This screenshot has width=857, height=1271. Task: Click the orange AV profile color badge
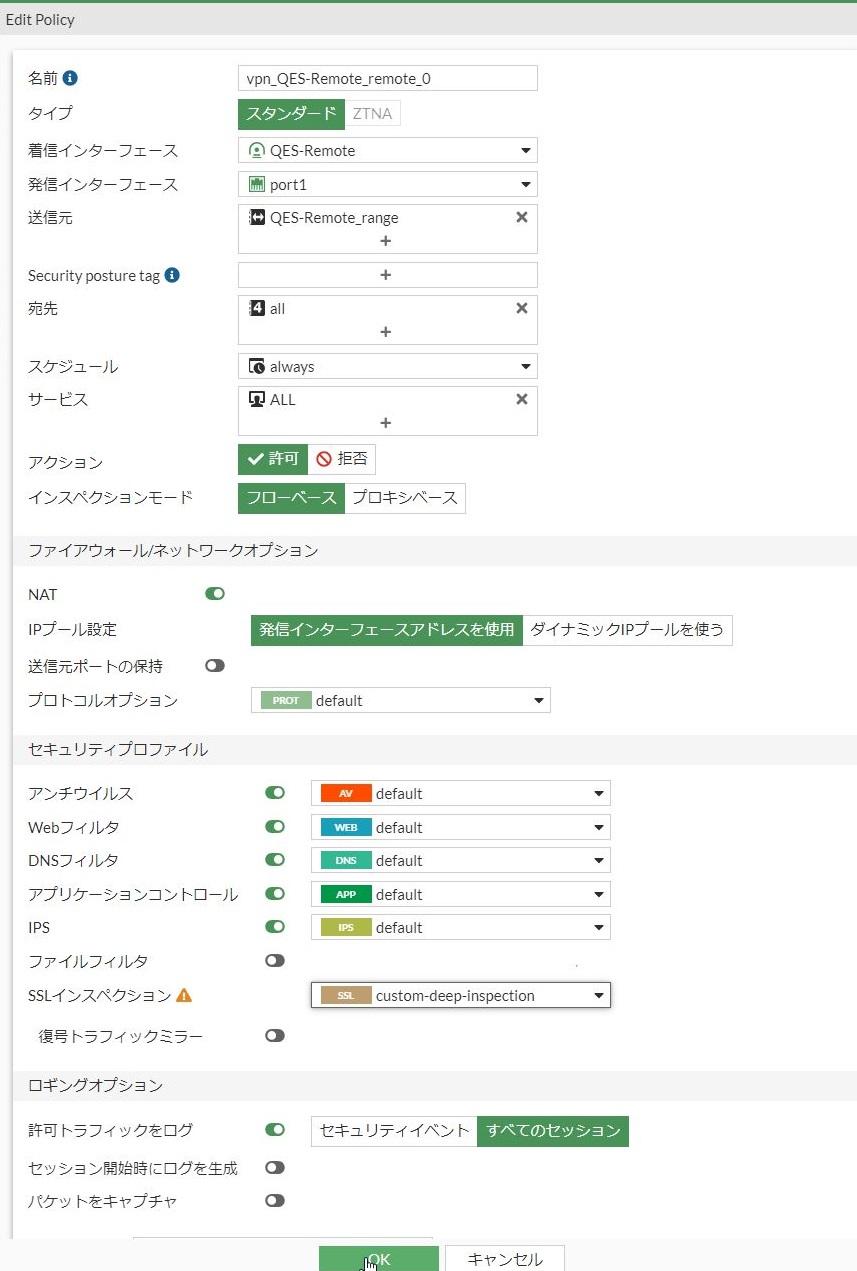pos(345,793)
